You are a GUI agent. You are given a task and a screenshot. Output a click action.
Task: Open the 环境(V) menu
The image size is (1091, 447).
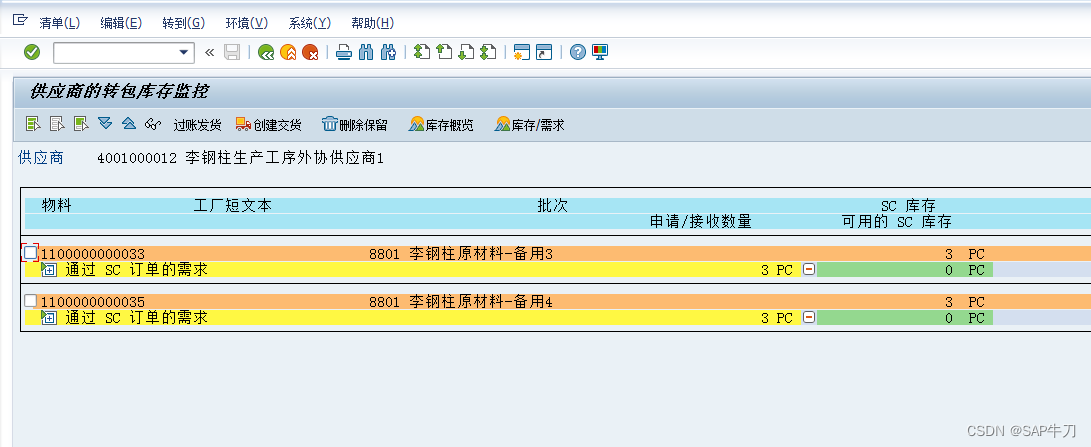pyautogui.click(x=247, y=23)
